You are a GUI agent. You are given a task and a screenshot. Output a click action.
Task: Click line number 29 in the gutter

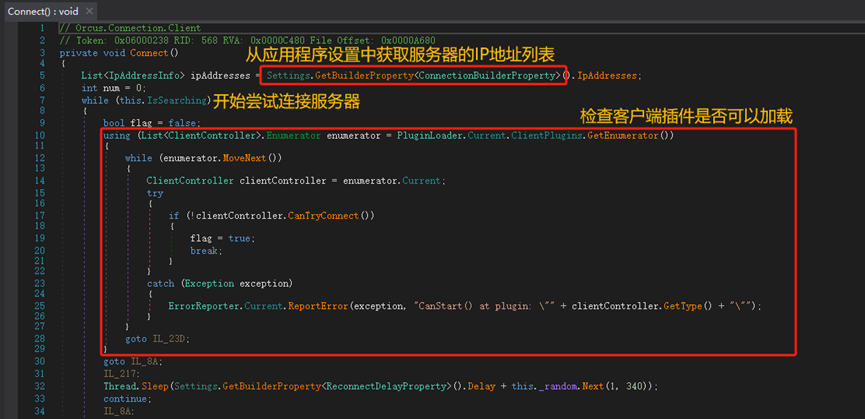[x=39, y=349]
